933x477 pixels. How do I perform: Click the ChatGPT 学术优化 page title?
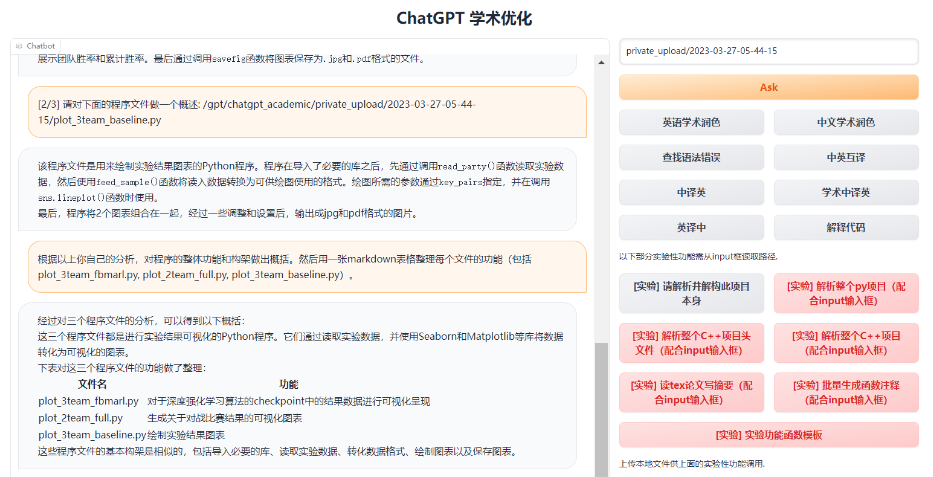tap(464, 18)
